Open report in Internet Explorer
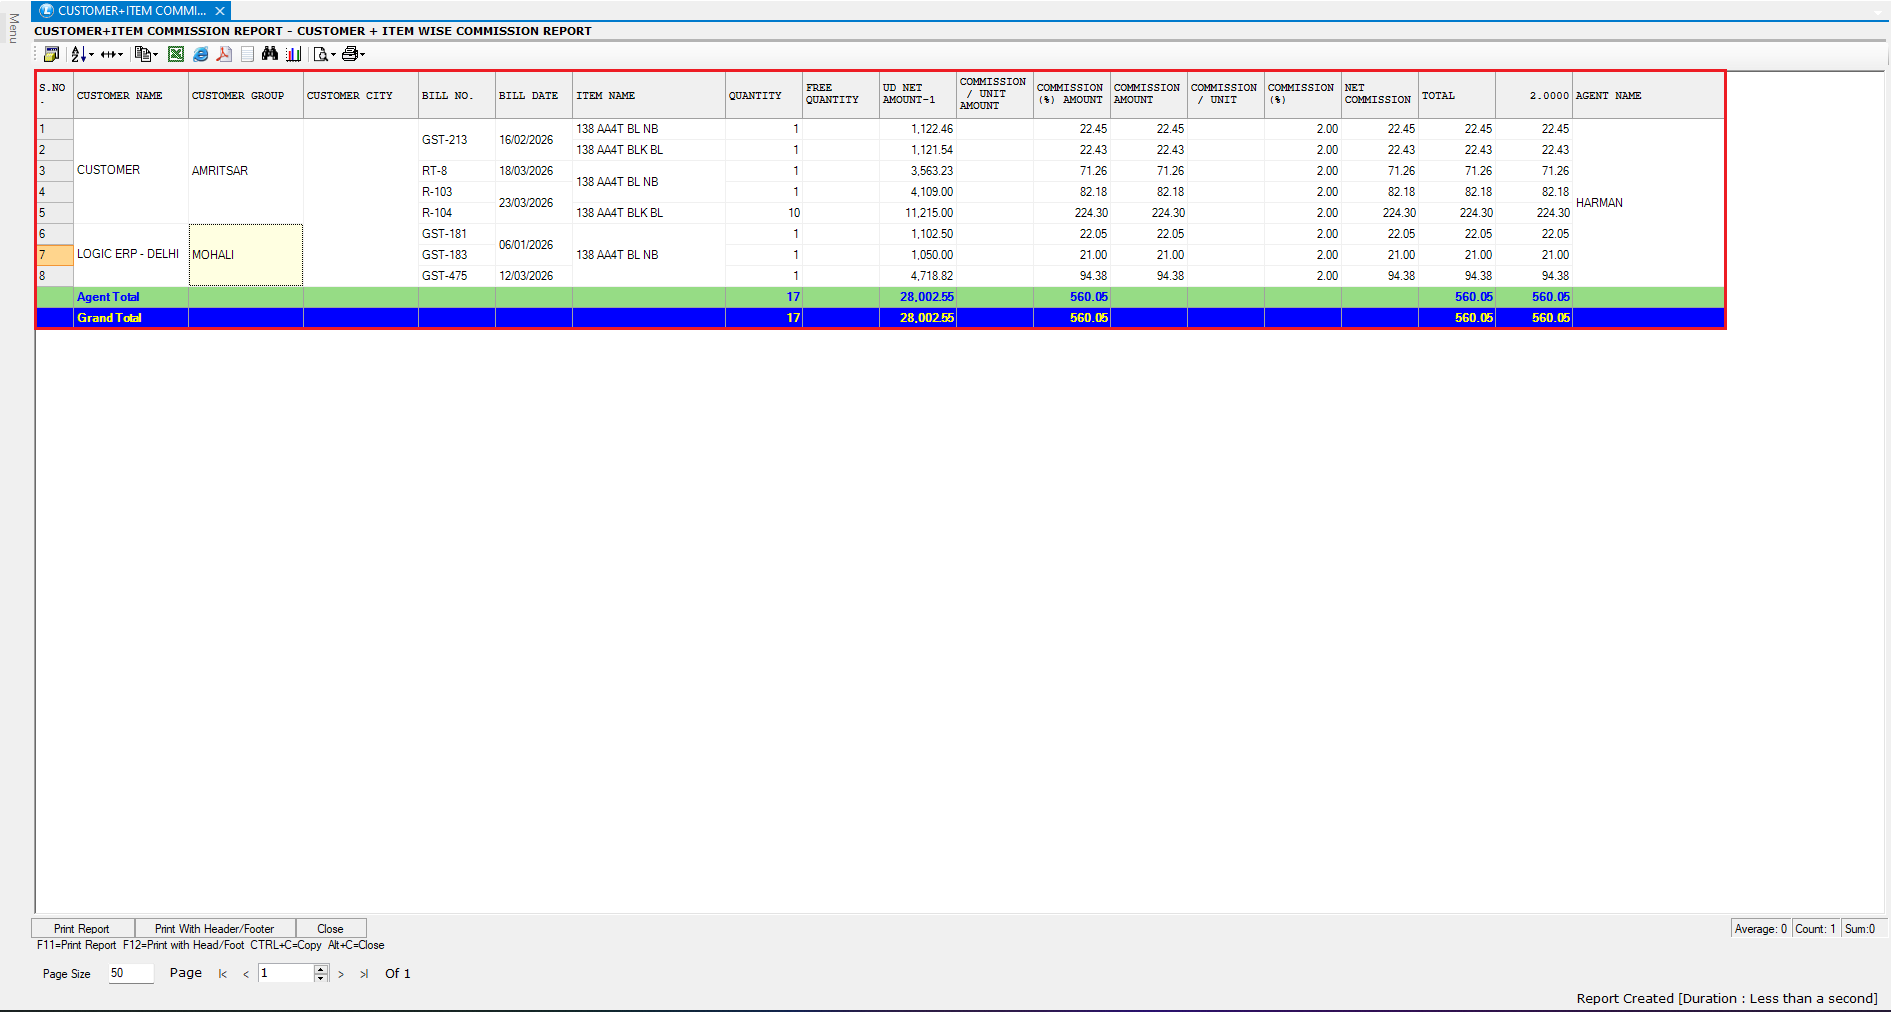 point(200,54)
